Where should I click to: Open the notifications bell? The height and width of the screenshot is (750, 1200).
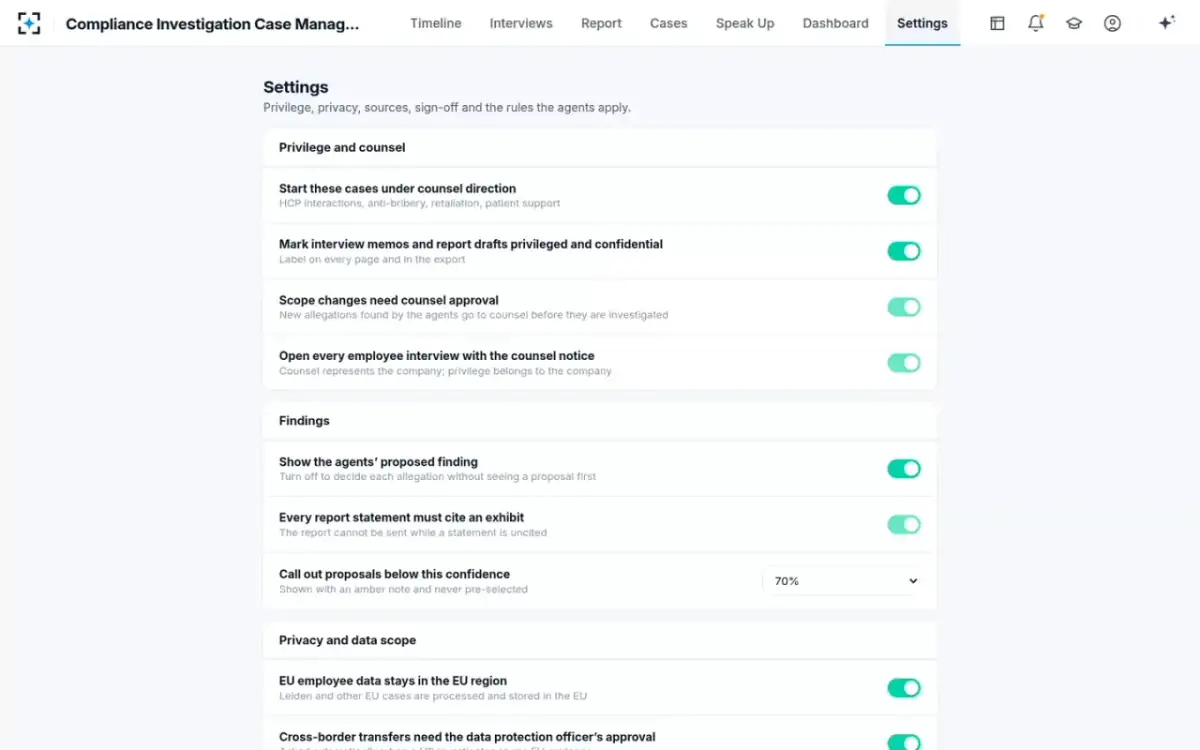click(1036, 23)
